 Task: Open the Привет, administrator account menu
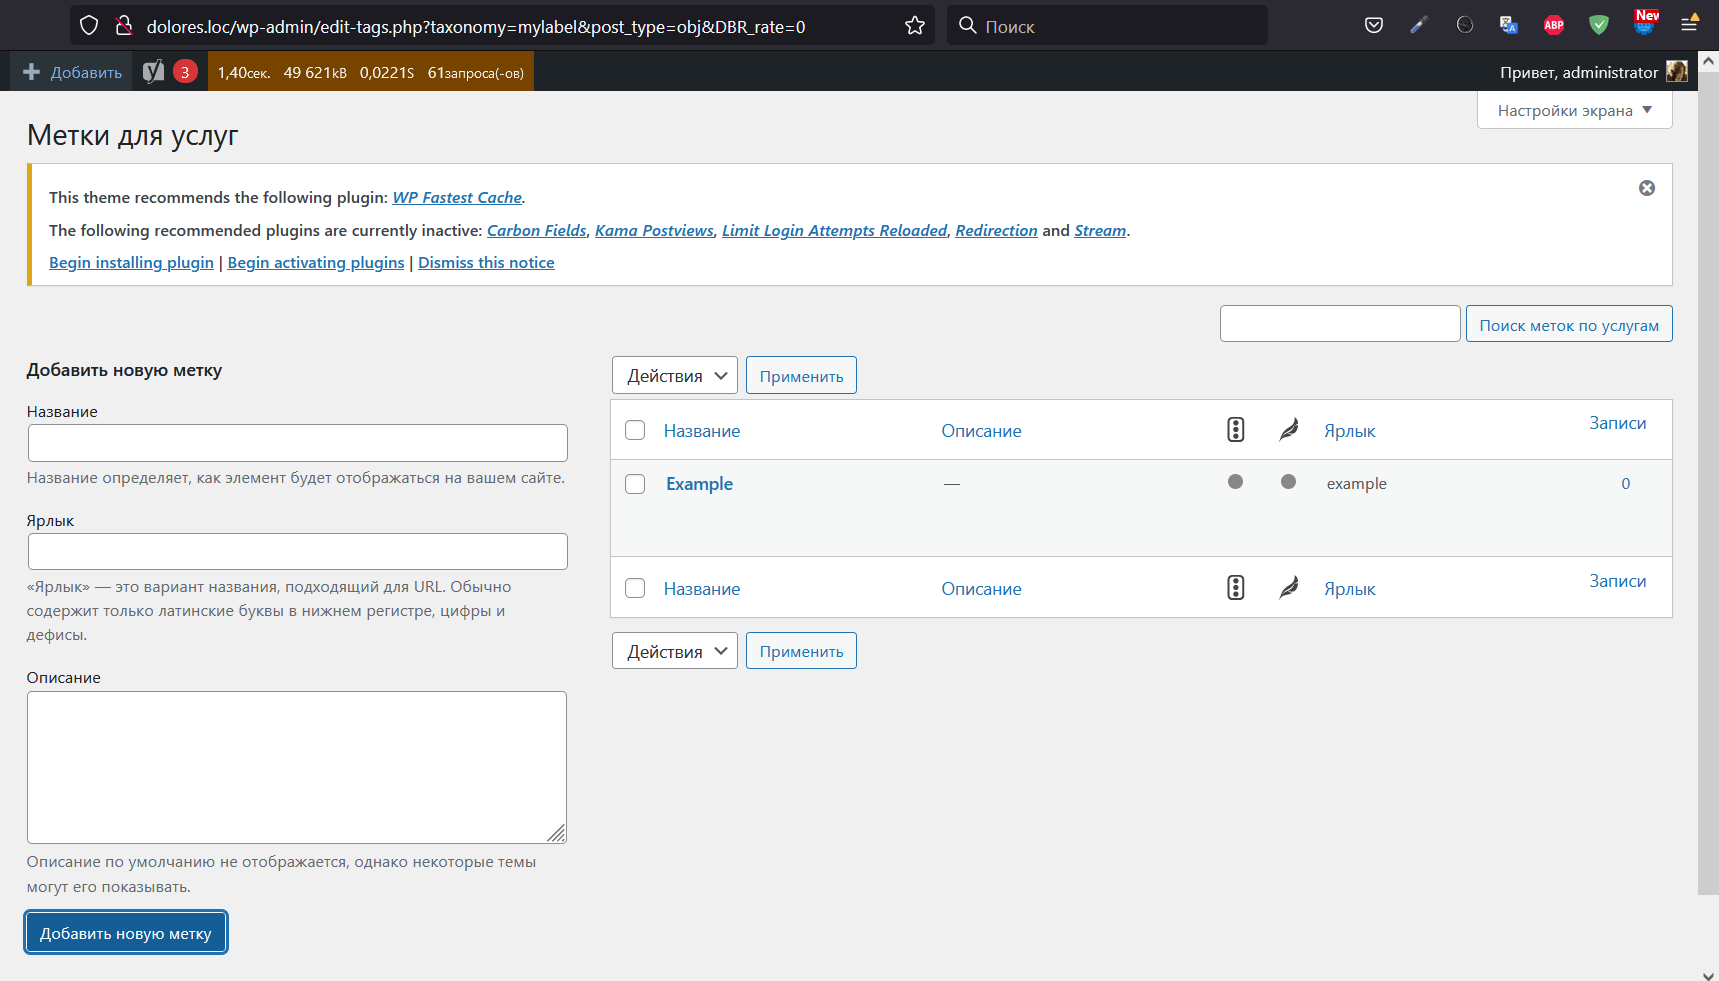1593,72
